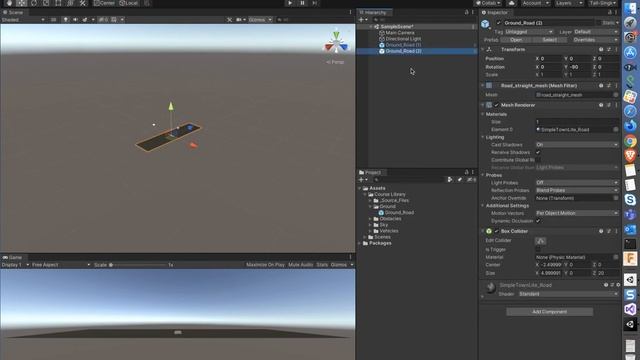This screenshot has height=360, width=640.
Task: Click the Step frame button
Action: [x=315, y=3]
